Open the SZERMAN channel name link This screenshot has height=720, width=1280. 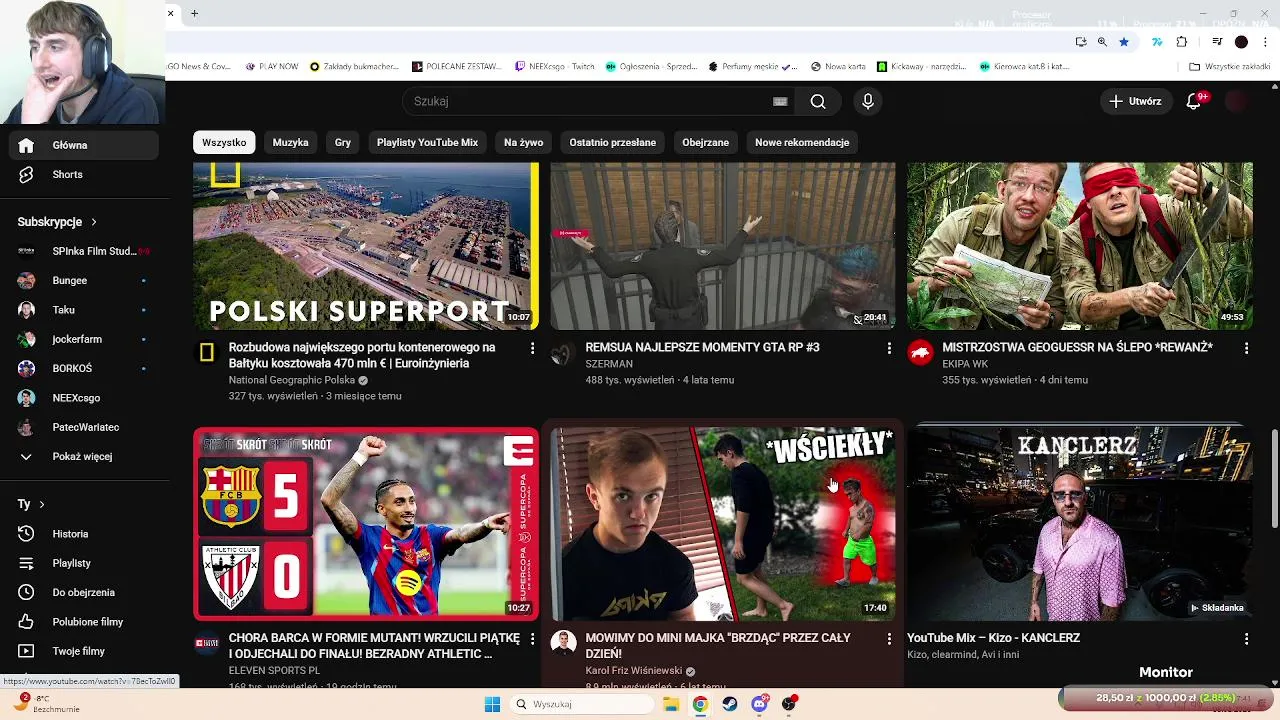point(609,364)
